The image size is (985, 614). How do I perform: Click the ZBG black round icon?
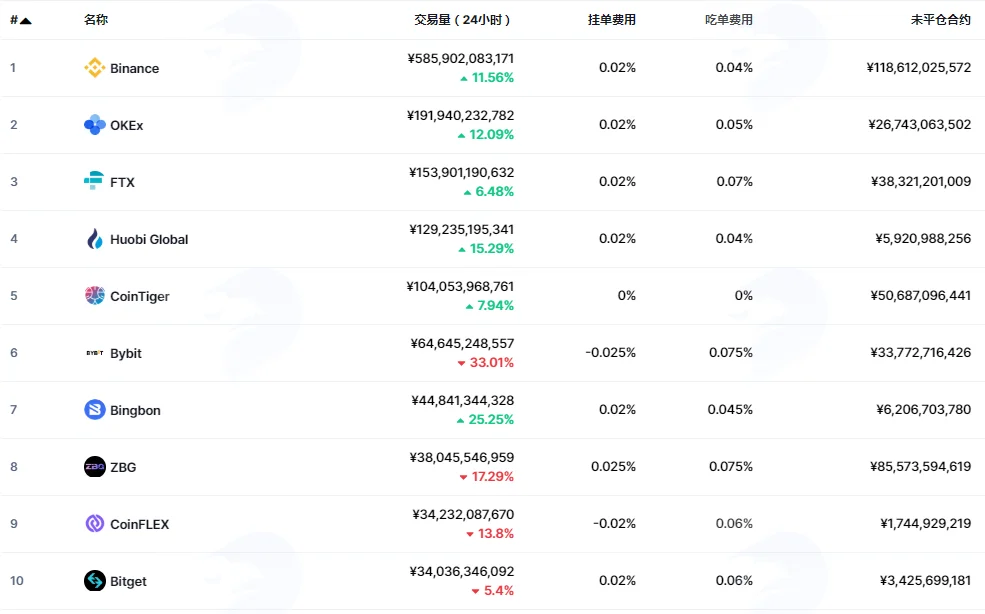(x=95, y=467)
